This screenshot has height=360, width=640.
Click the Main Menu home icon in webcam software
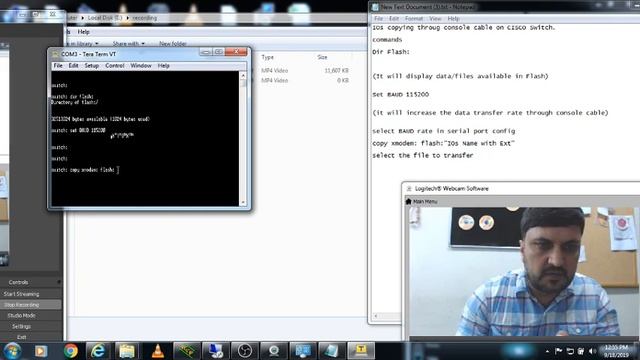point(408,201)
